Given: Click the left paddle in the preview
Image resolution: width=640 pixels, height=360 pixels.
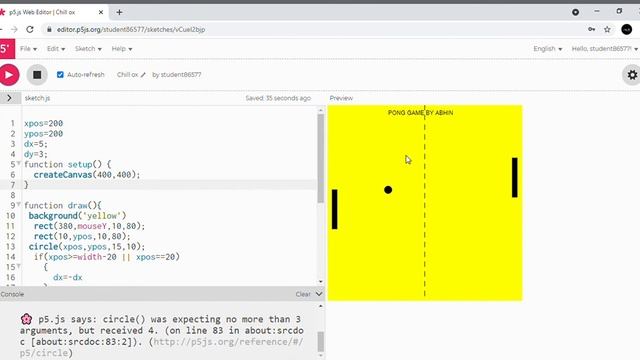Looking at the screenshot, I should click(335, 209).
